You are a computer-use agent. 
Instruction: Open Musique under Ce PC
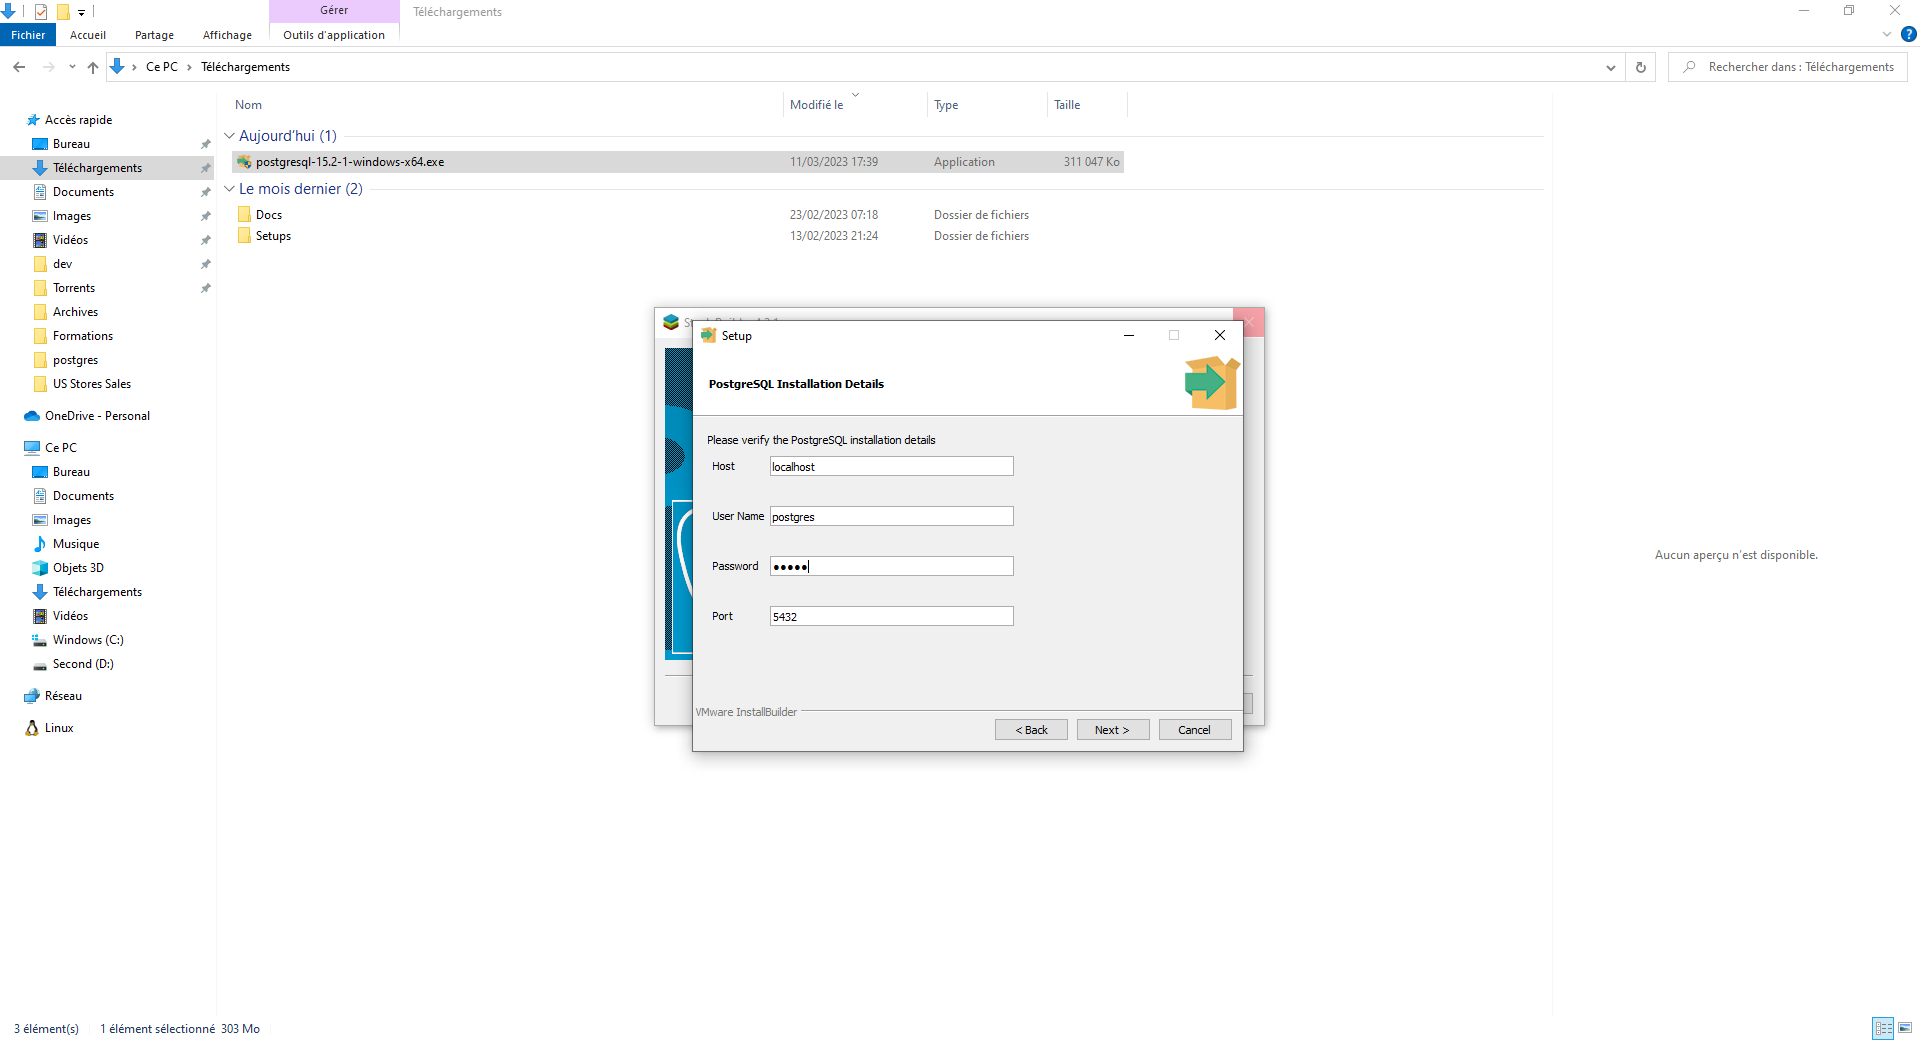tap(75, 544)
